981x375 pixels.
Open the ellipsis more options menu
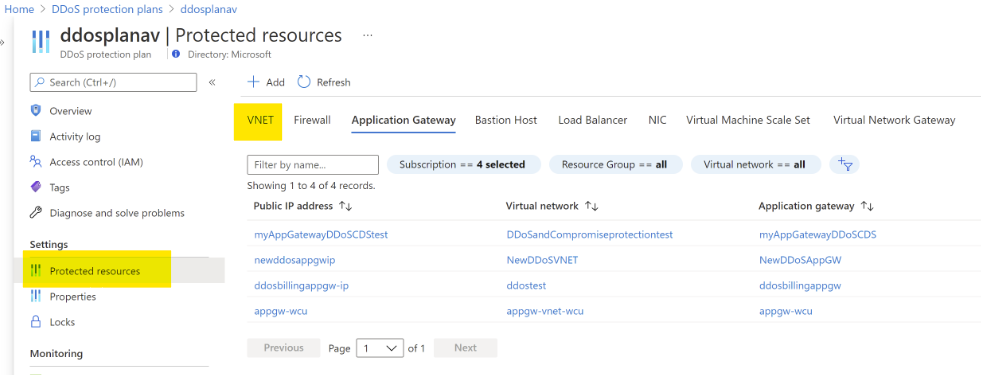pyautogui.click(x=368, y=35)
